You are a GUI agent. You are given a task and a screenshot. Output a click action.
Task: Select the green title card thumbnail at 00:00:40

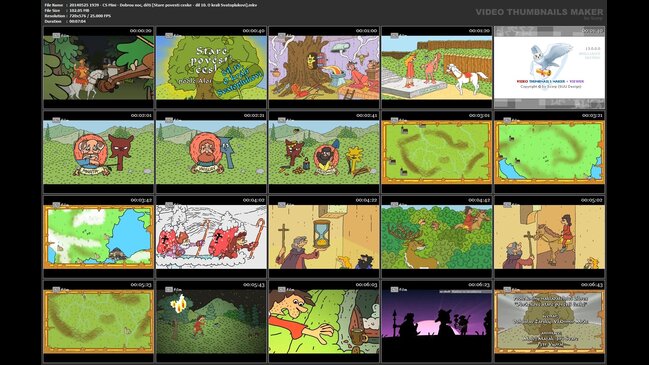211,67
